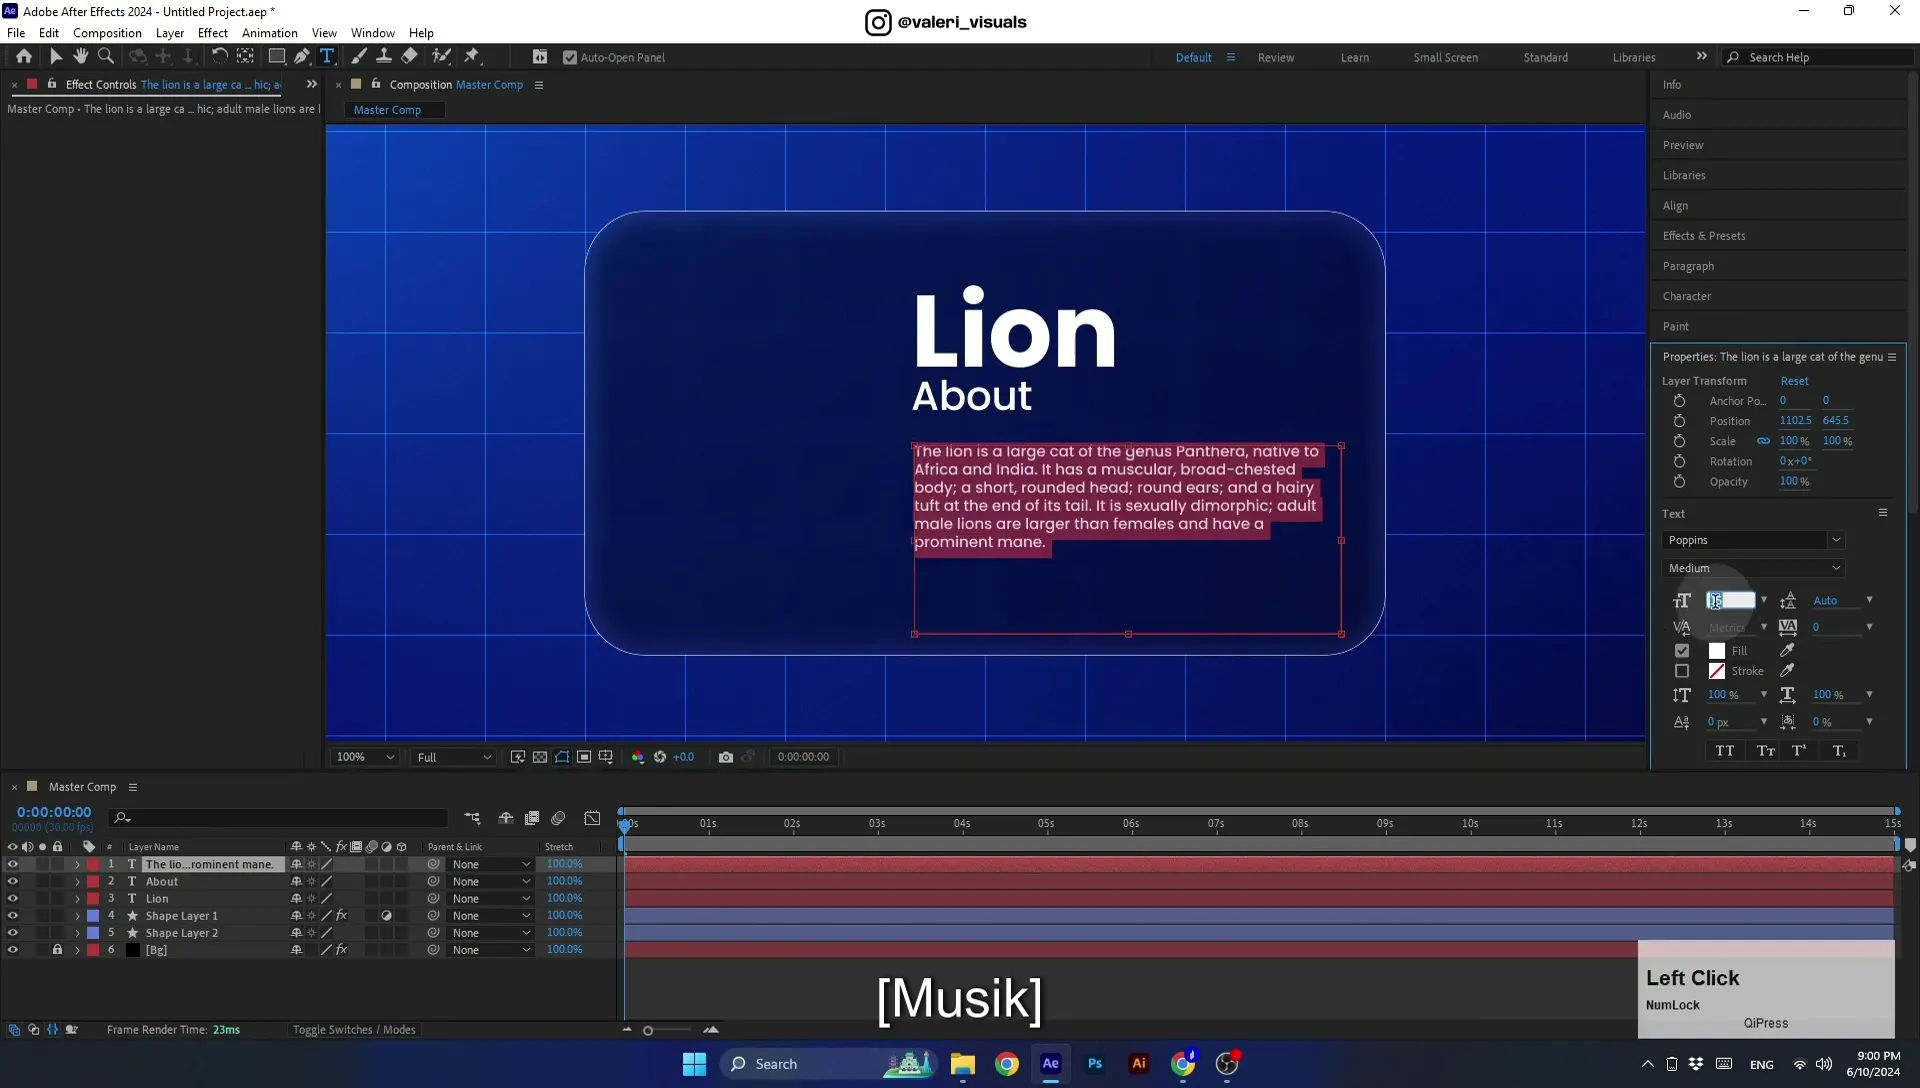This screenshot has height=1088, width=1920.
Task: Open After Effects from the taskbar
Action: click(x=1050, y=1064)
